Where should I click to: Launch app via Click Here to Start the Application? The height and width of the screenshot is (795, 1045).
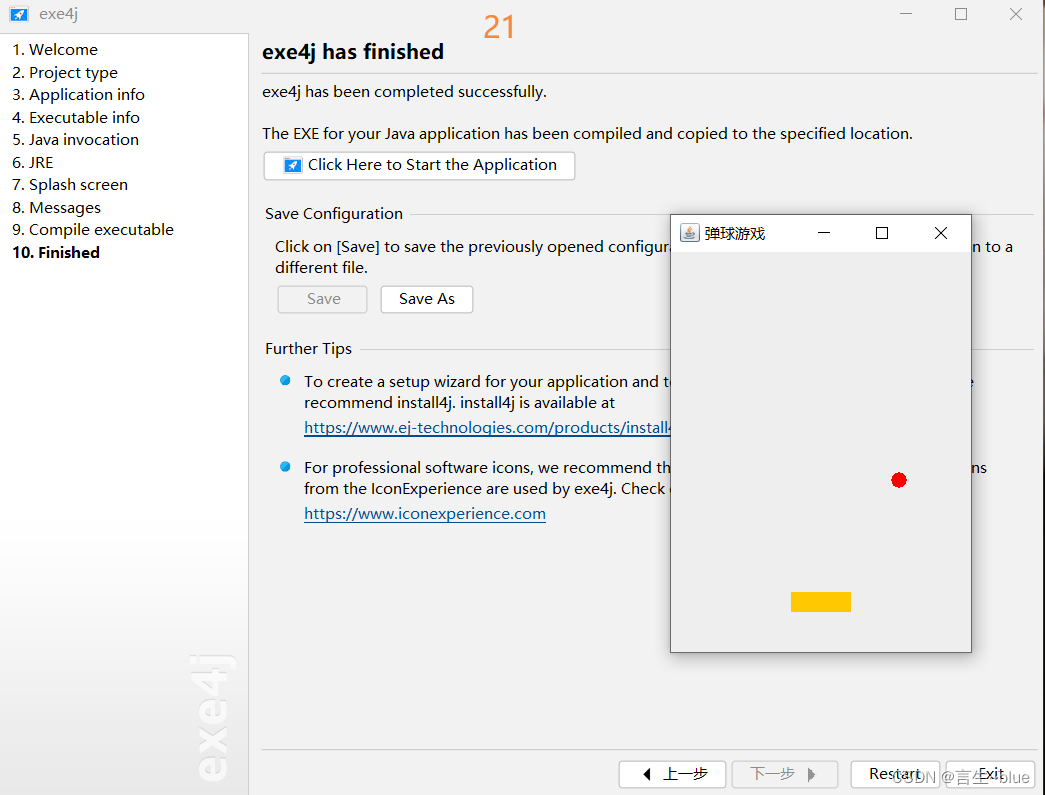(x=419, y=165)
